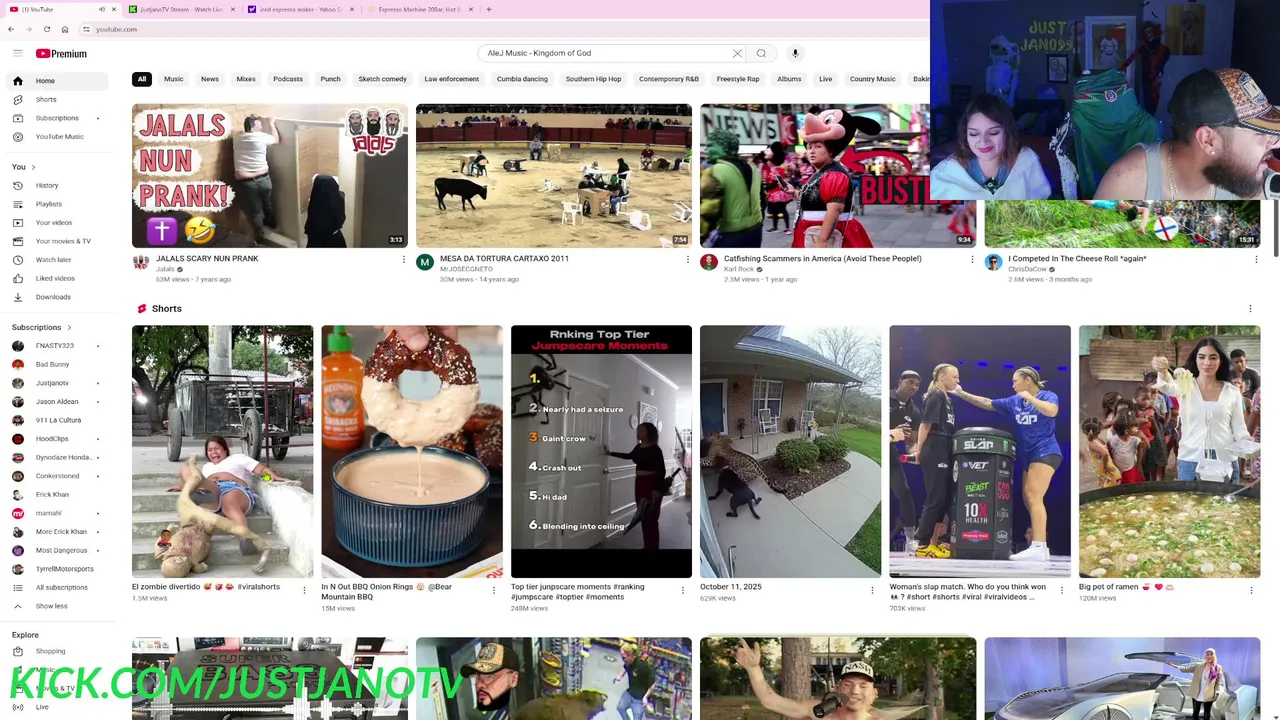Select the News filter chip
Image resolution: width=1280 pixels, height=720 pixels.
coord(209,79)
